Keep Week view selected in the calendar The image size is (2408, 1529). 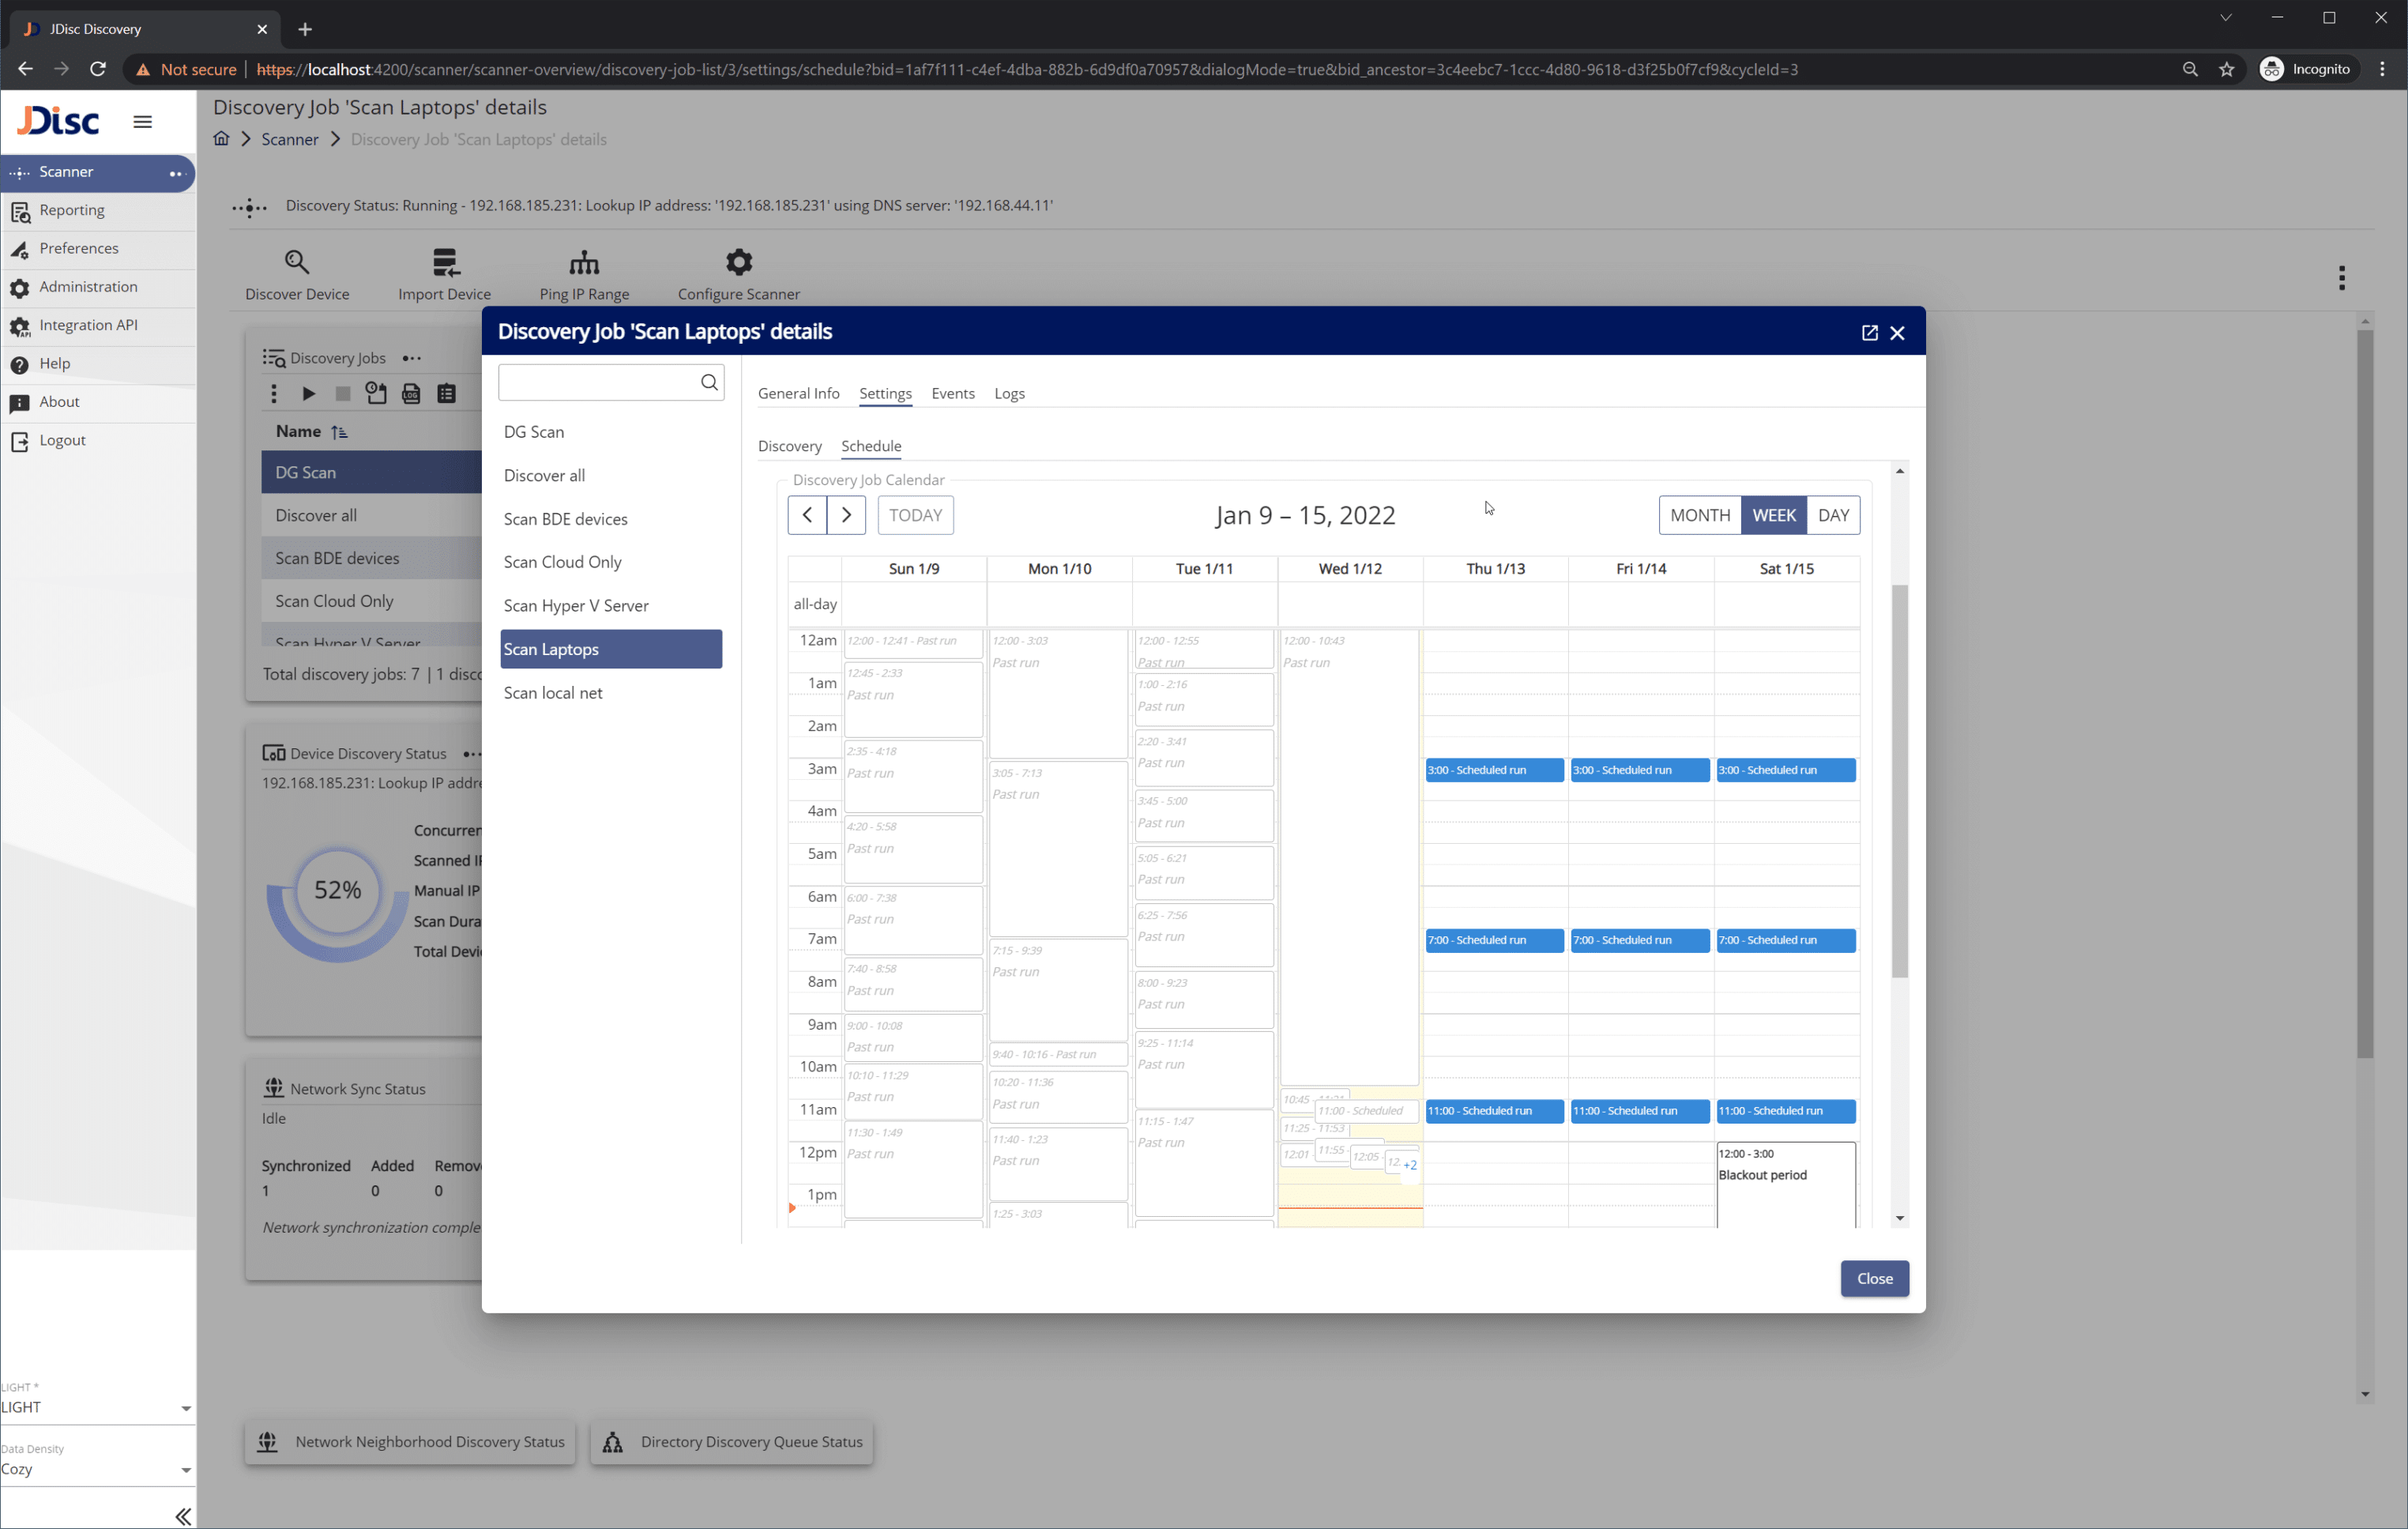pos(1774,515)
